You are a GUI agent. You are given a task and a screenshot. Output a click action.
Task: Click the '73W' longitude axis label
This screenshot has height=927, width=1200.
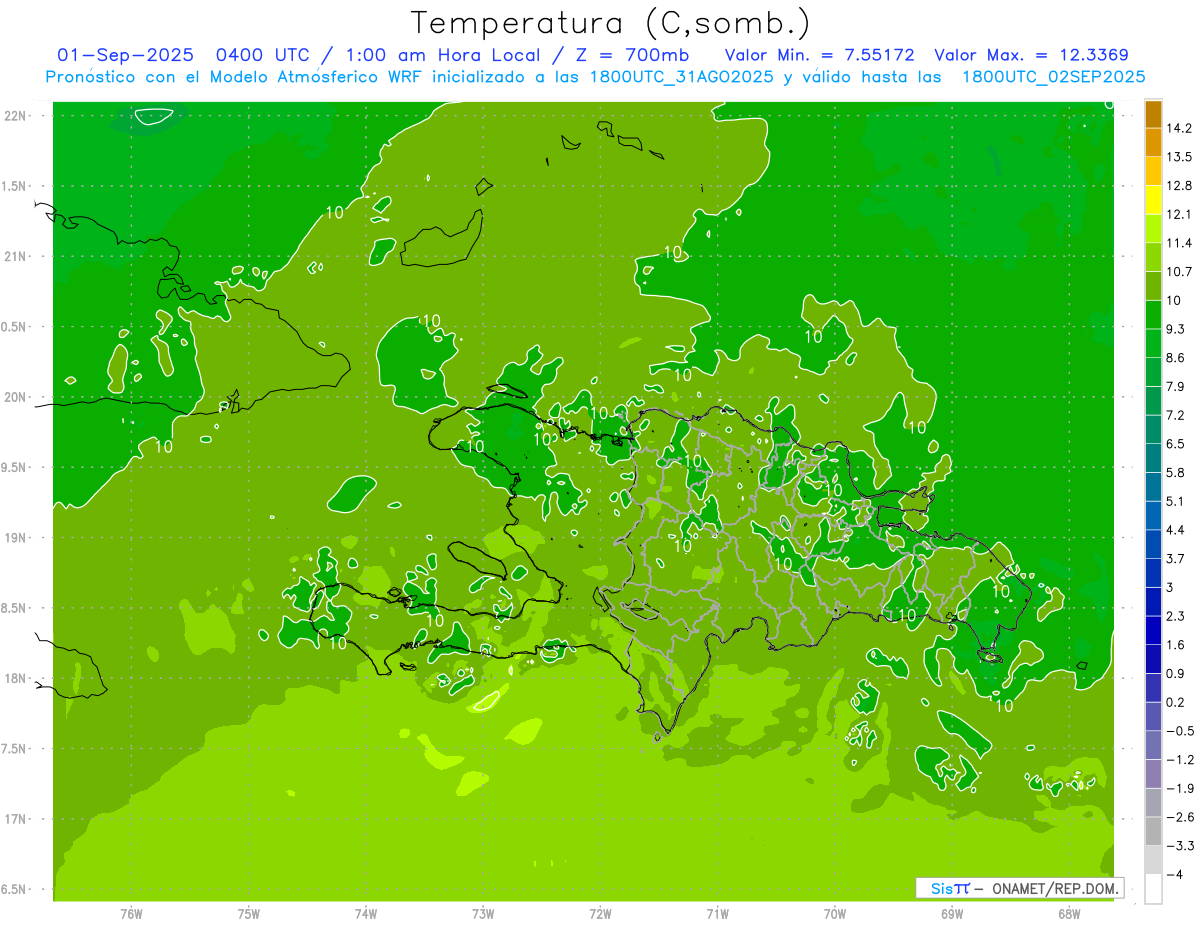(483, 913)
